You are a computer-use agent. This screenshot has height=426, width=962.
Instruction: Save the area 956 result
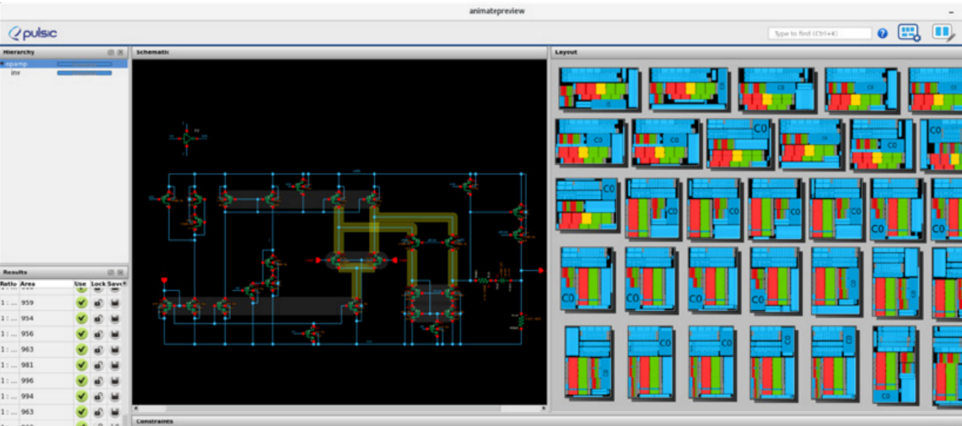click(x=114, y=334)
